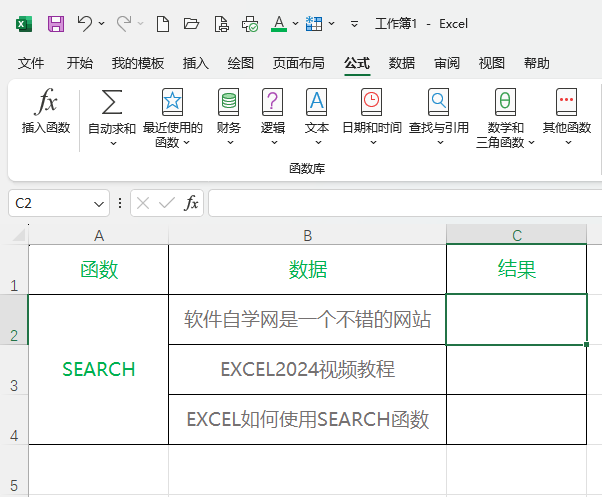Cancel entry with the X button
The height and width of the screenshot is (497, 602).
point(143,203)
